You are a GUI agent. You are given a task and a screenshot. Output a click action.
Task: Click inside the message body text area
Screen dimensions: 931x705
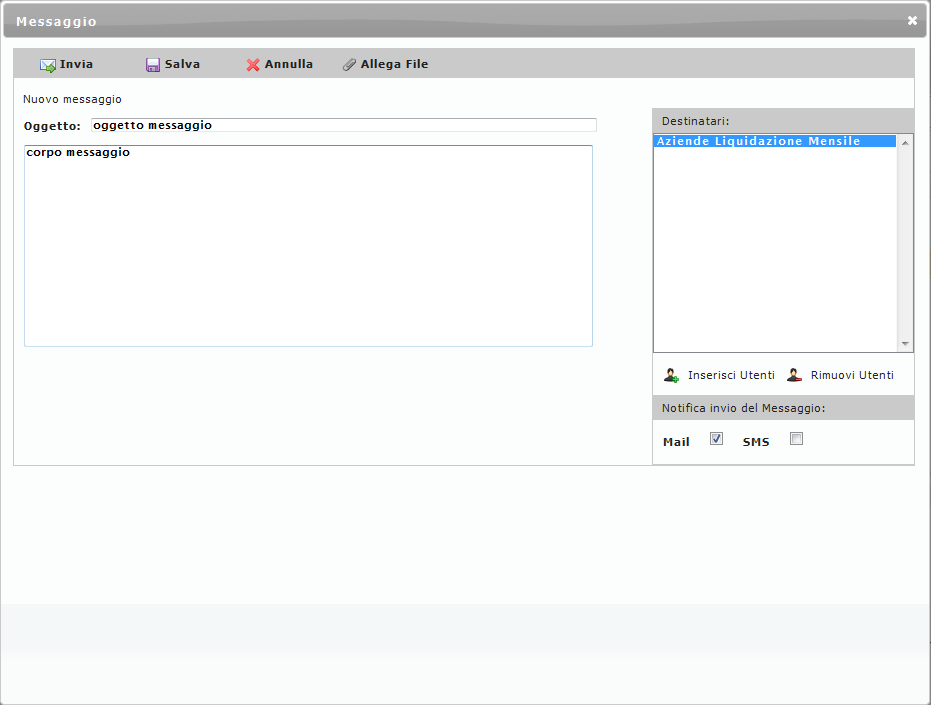pos(308,246)
